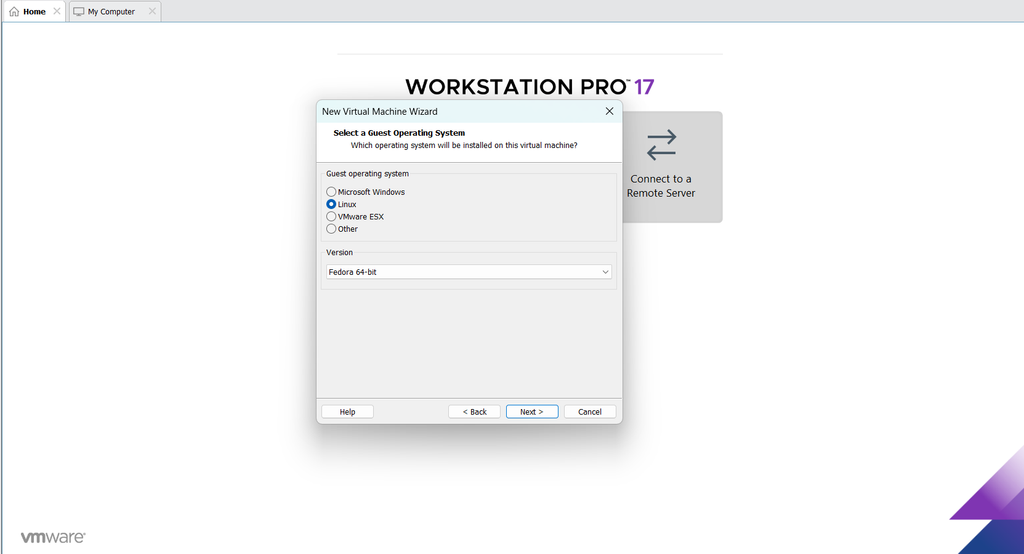Choose VMware ESX as guest OS

[331, 217]
